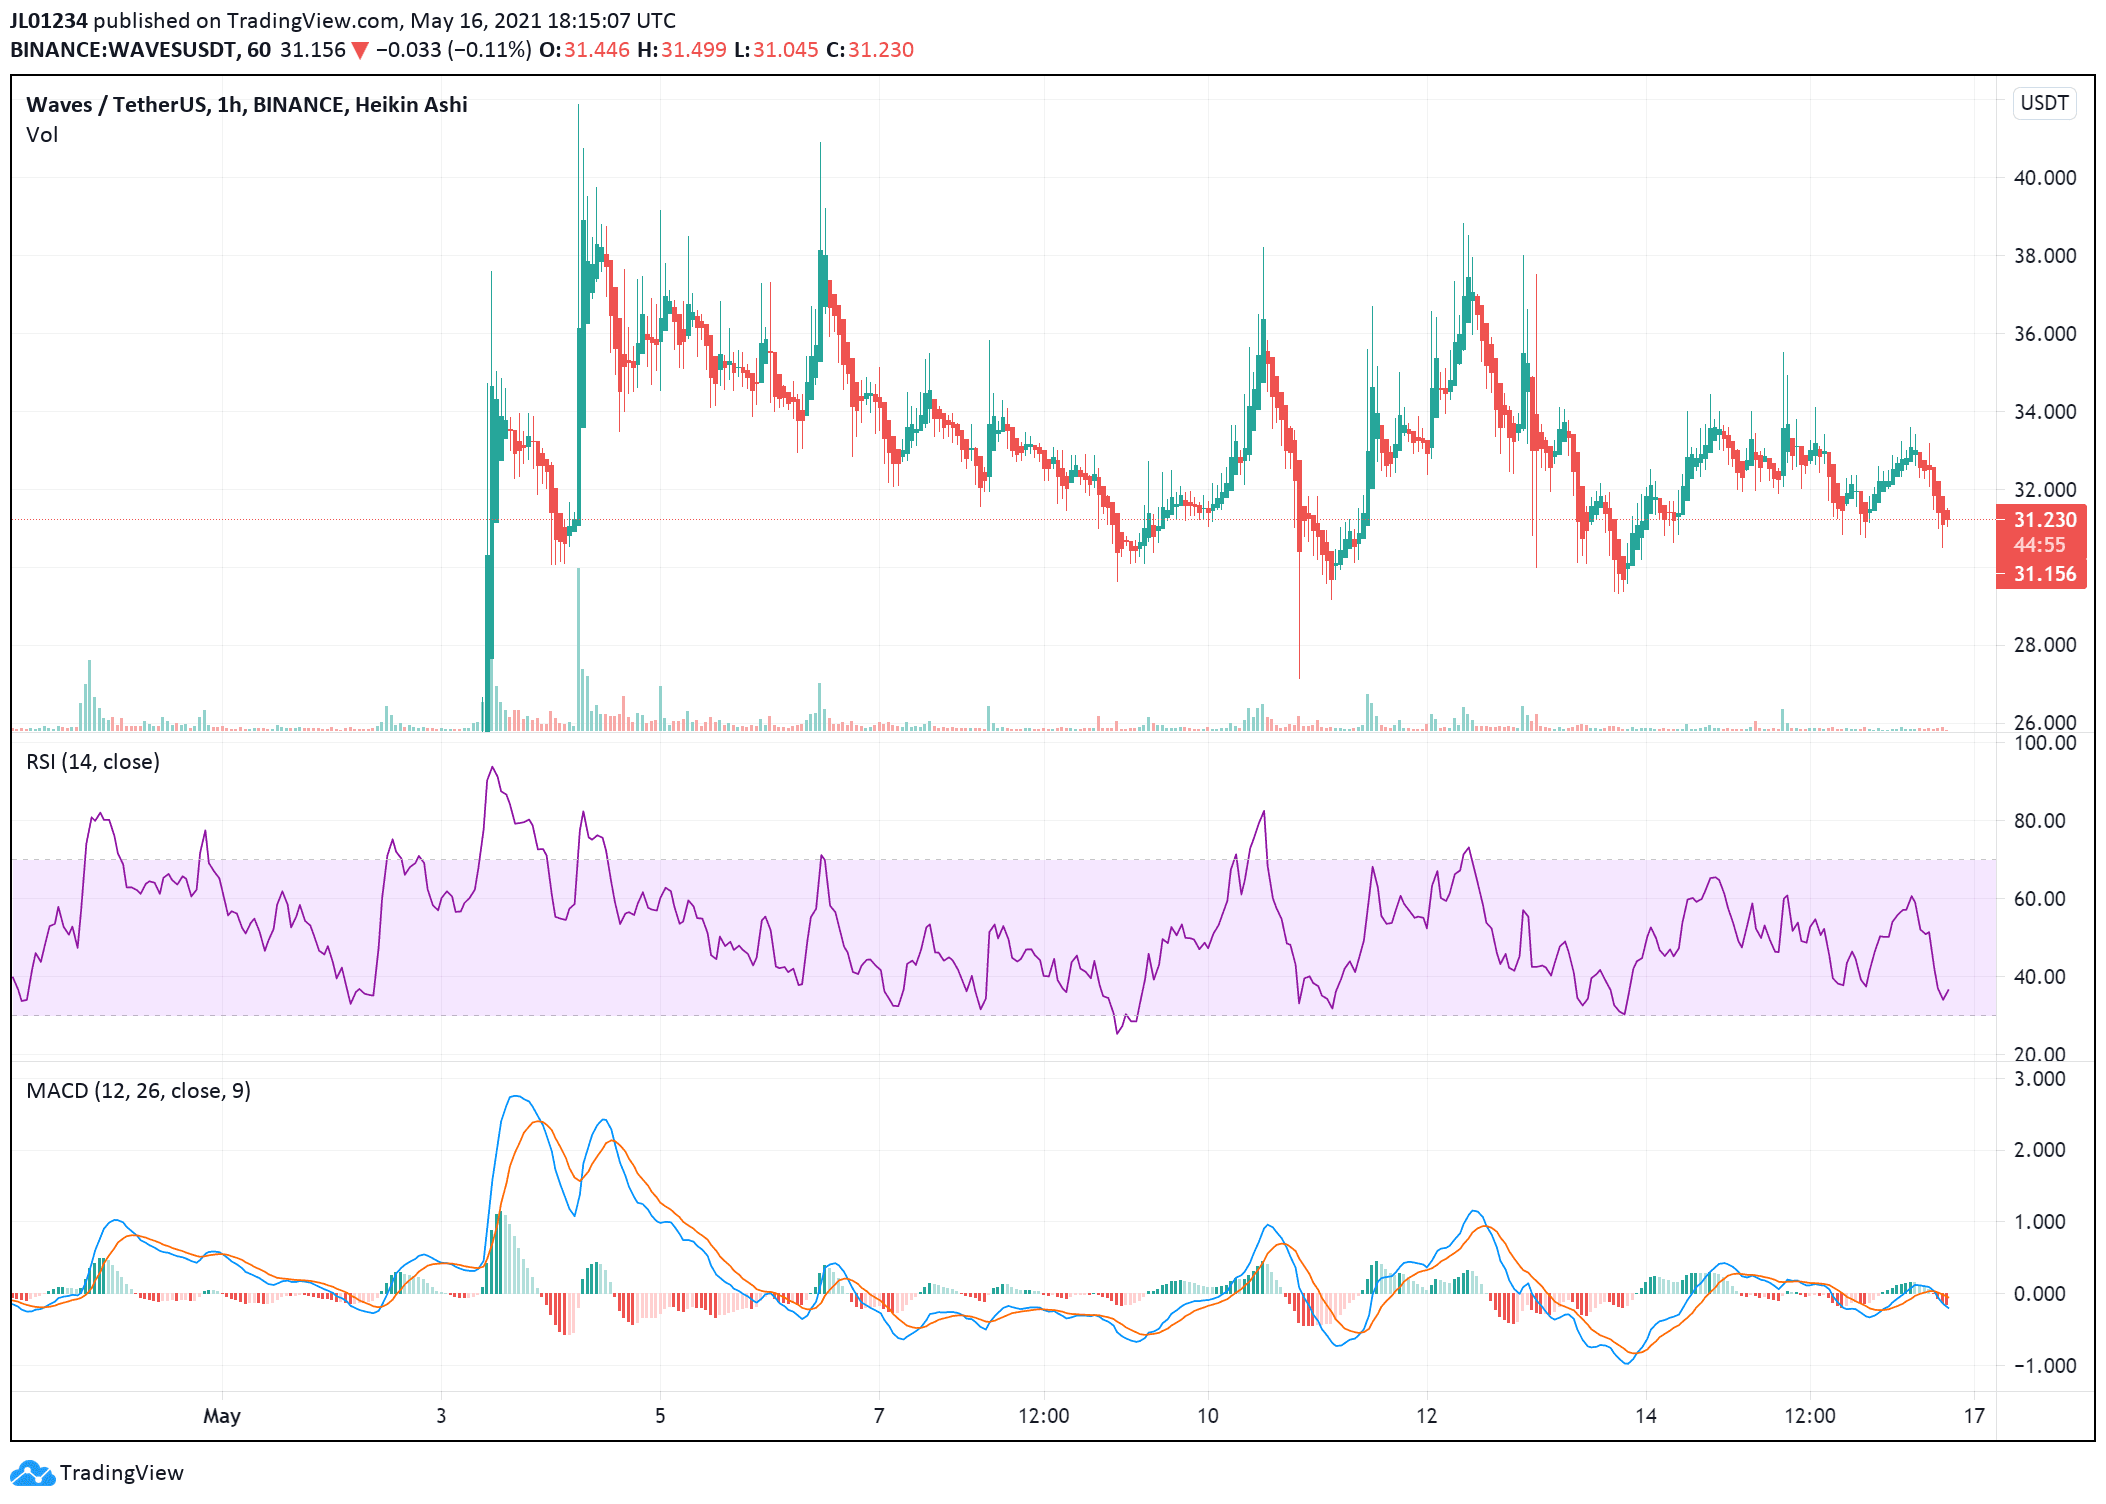Screen dimensions: 2106x1504
Task: Click the USDT currency label button
Action: click(x=2043, y=104)
